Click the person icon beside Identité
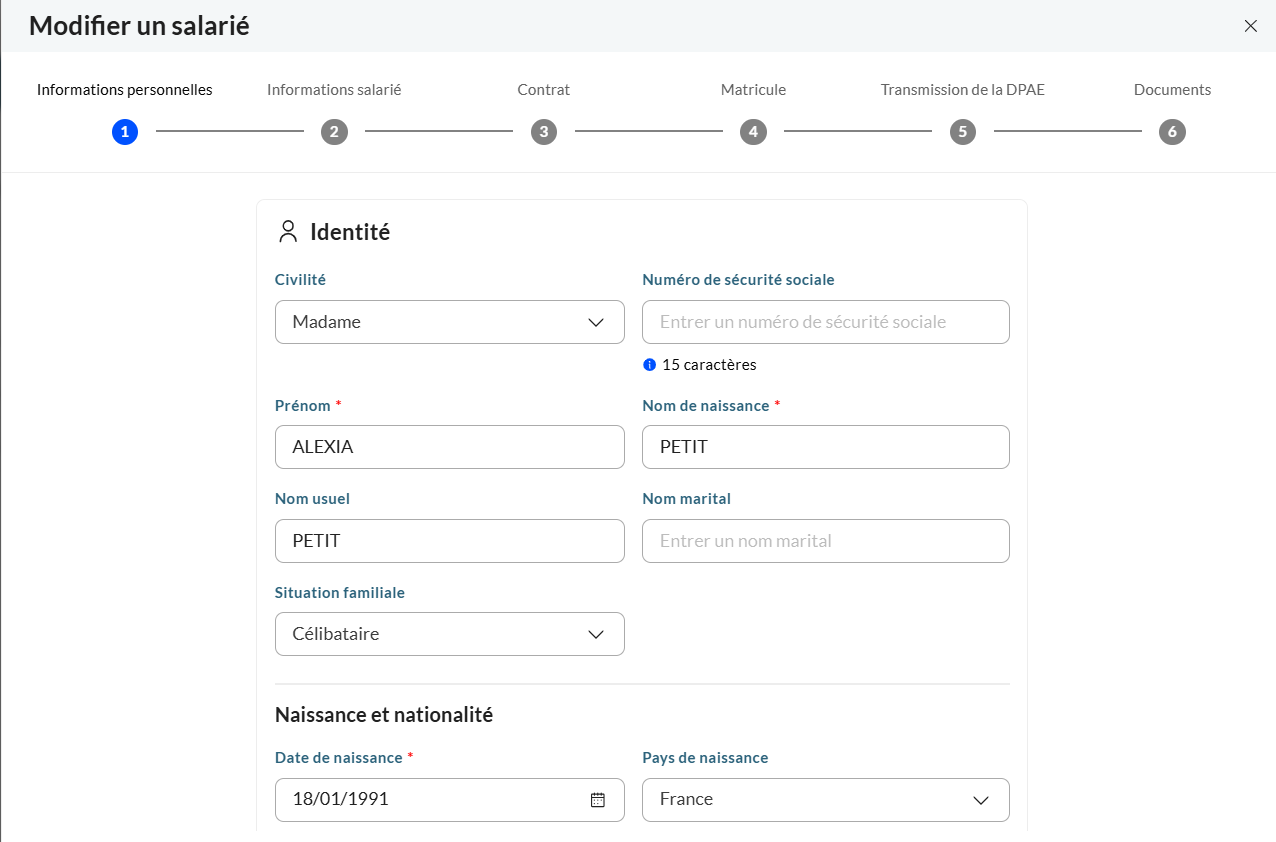The image size is (1276, 842). [x=288, y=232]
